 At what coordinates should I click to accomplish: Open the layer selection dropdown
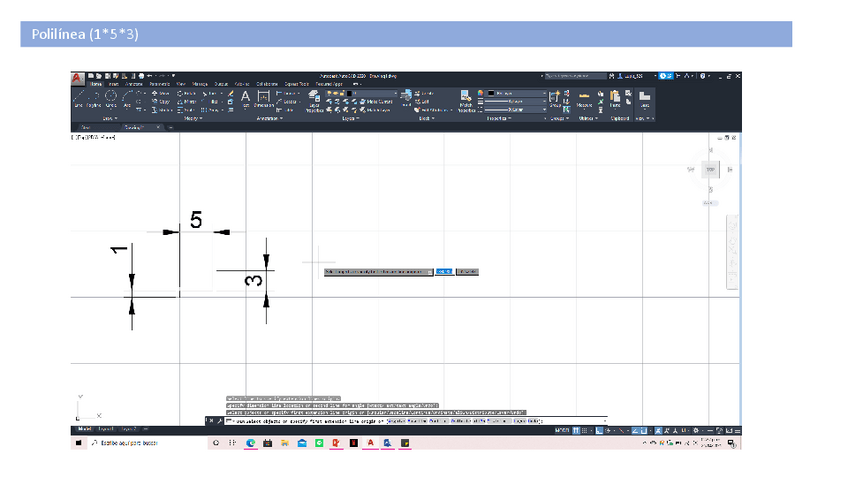click(x=369, y=93)
